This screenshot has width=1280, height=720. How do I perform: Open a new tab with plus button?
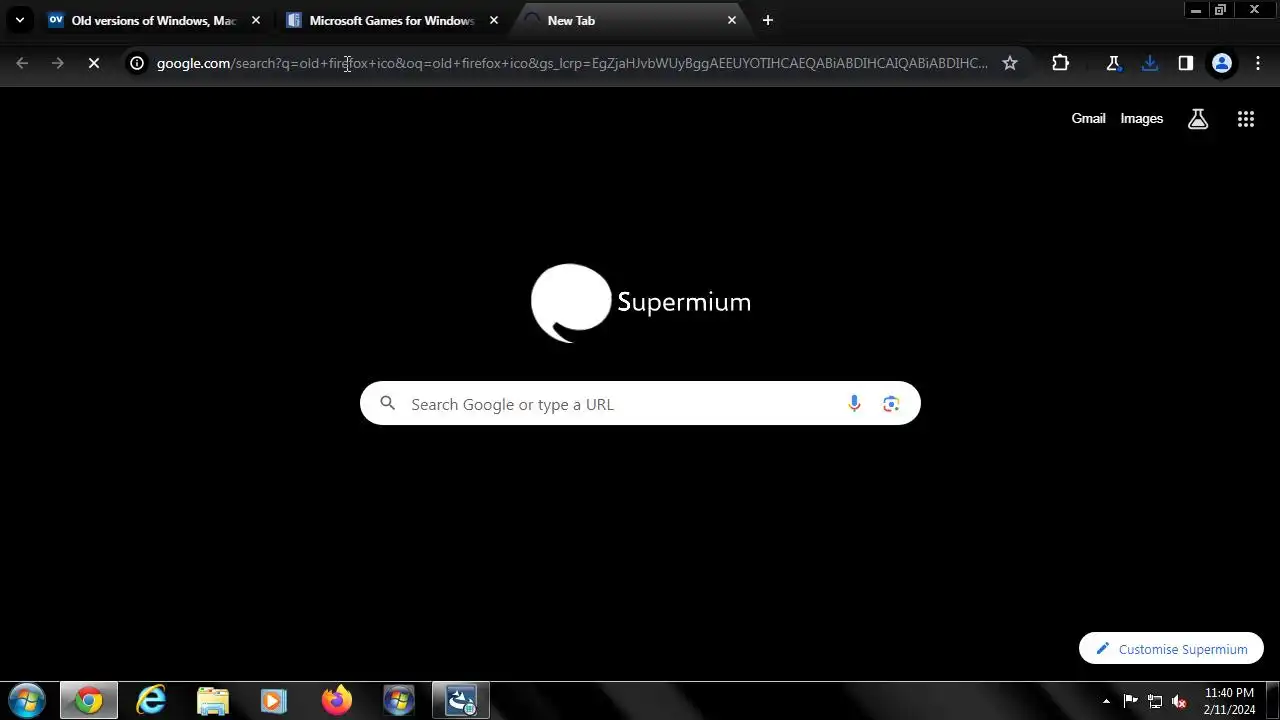pos(768,20)
